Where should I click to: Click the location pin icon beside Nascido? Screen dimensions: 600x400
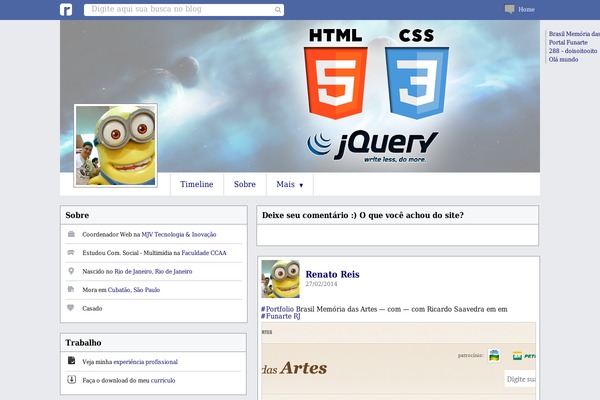pos(71,271)
